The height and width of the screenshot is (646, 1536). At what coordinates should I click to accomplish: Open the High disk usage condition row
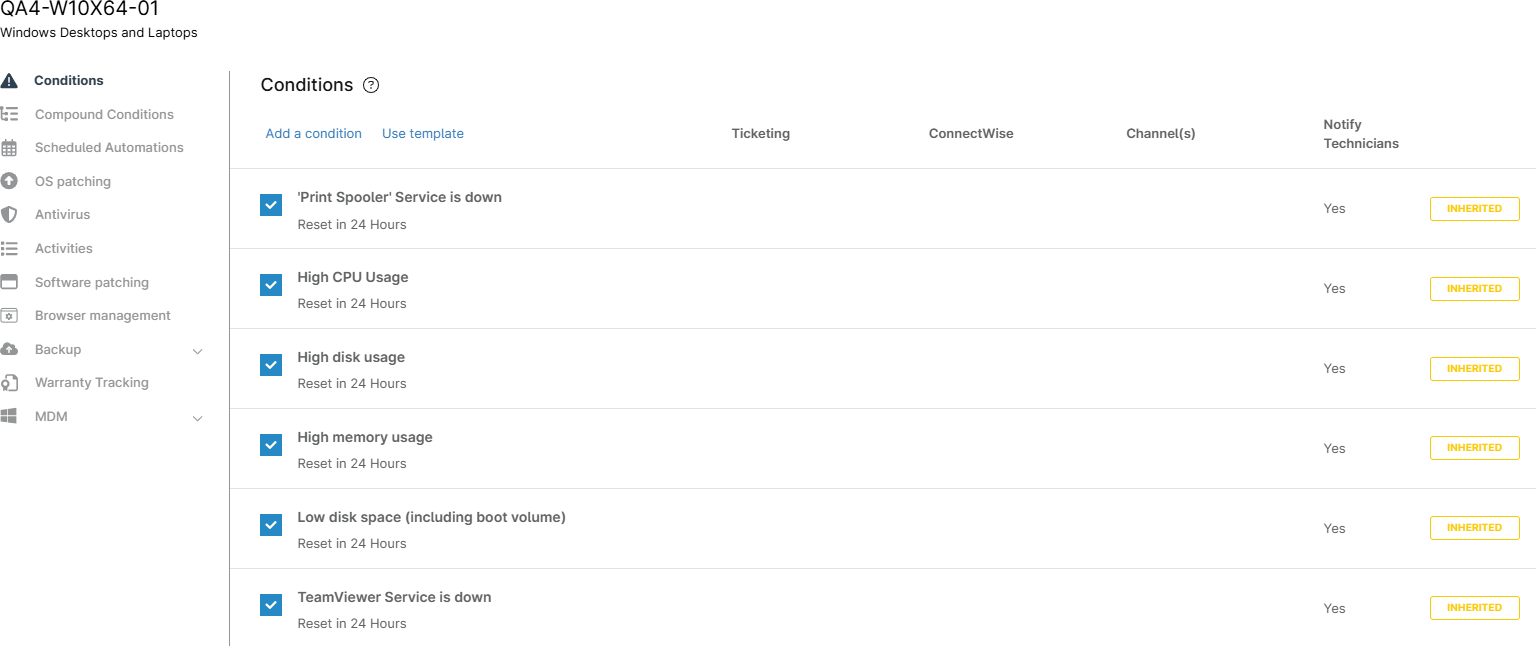pyautogui.click(x=351, y=358)
